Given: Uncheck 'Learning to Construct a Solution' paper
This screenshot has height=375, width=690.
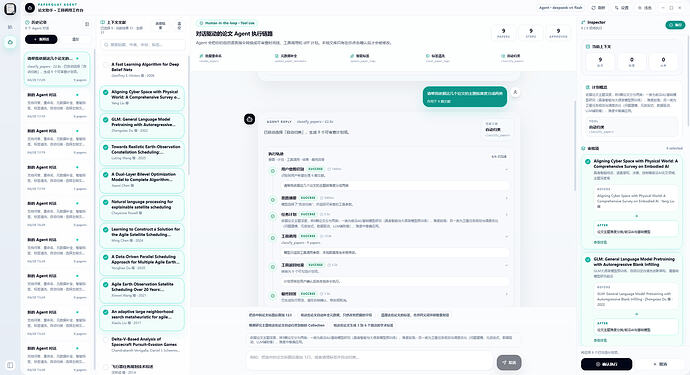Looking at the screenshot, I should pos(106,229).
